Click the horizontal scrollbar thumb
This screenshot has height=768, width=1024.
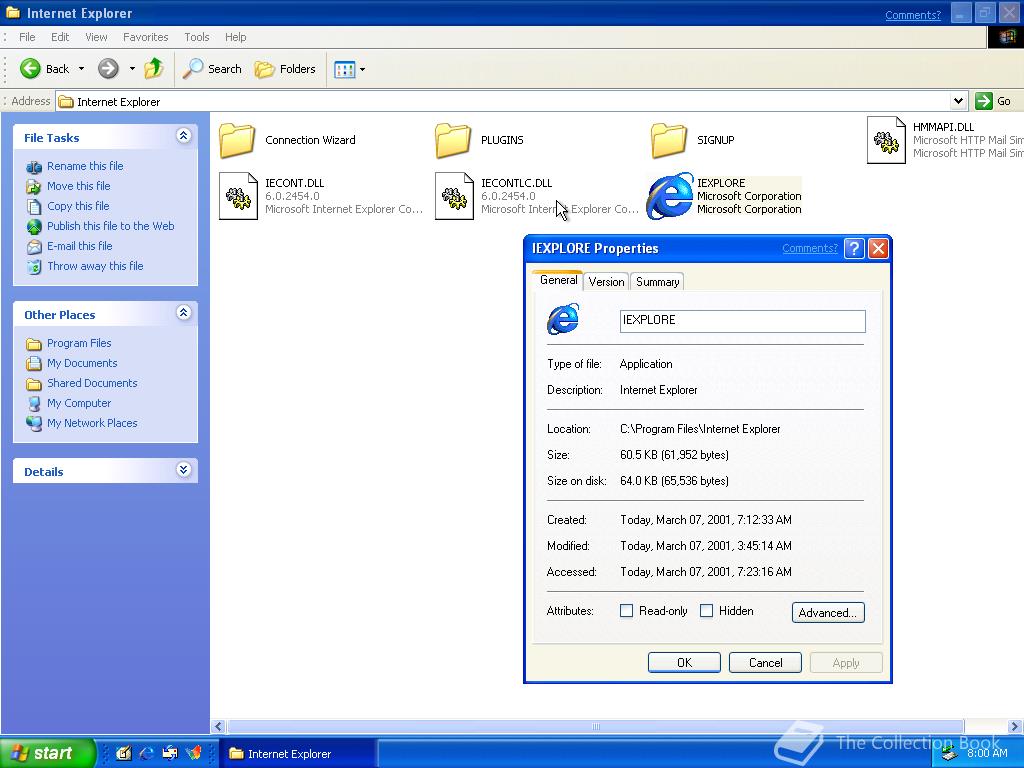tap(595, 726)
